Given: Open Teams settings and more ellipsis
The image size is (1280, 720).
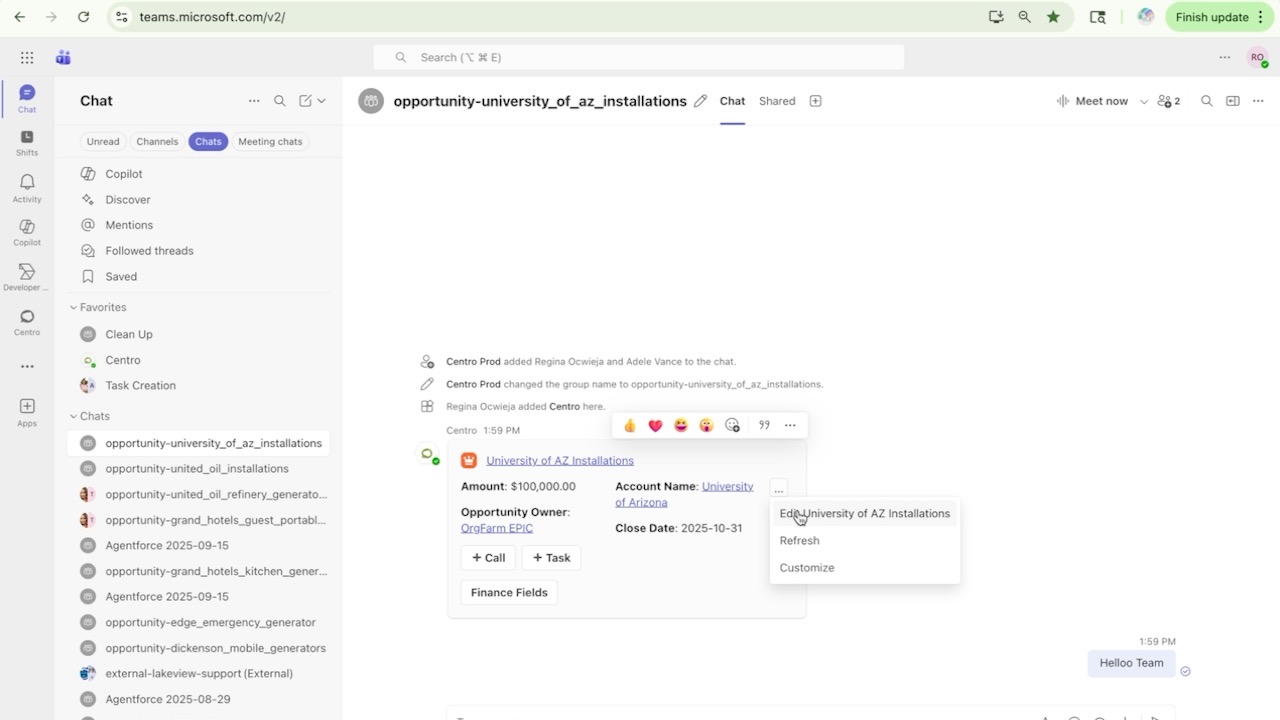Looking at the screenshot, I should tap(1224, 58).
